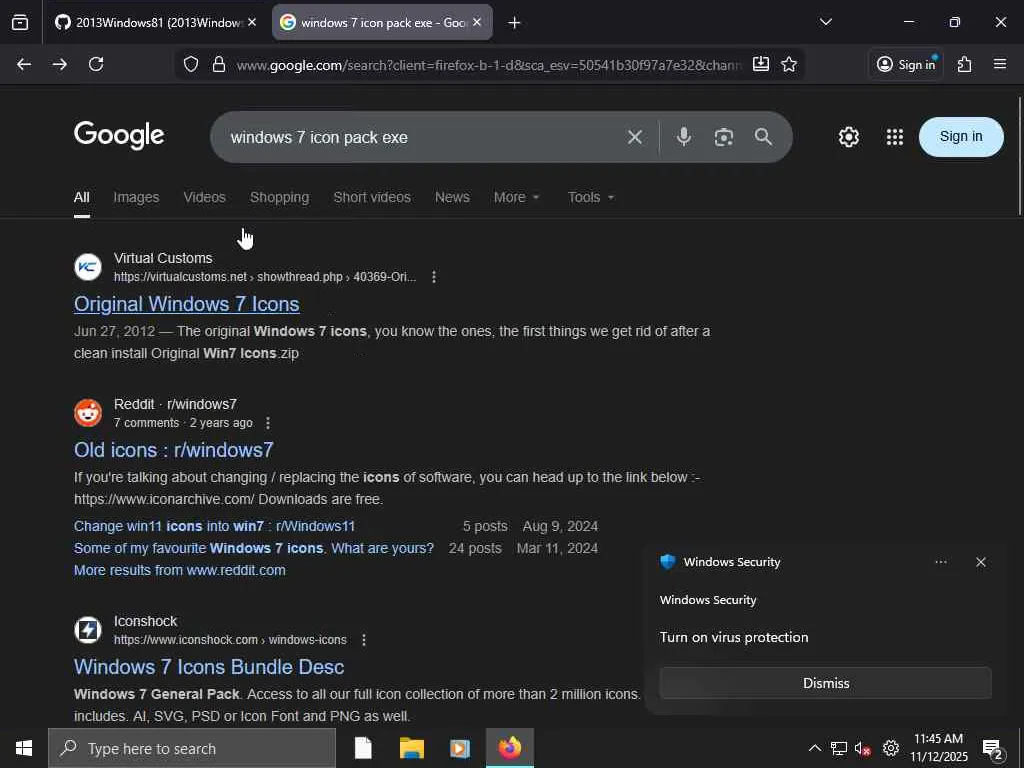Viewport: 1024px width, 768px height.
Task: Click the Reddit favicon in results
Action: click(x=88, y=413)
